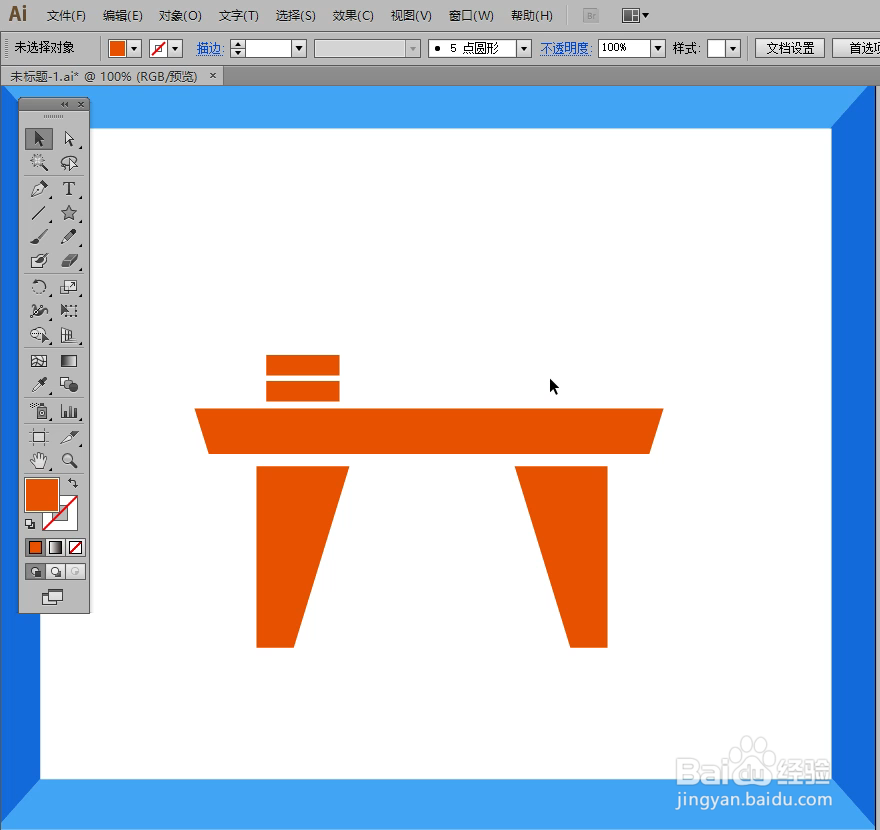
Task: Reset to default fill and stroke
Action: tap(30, 524)
